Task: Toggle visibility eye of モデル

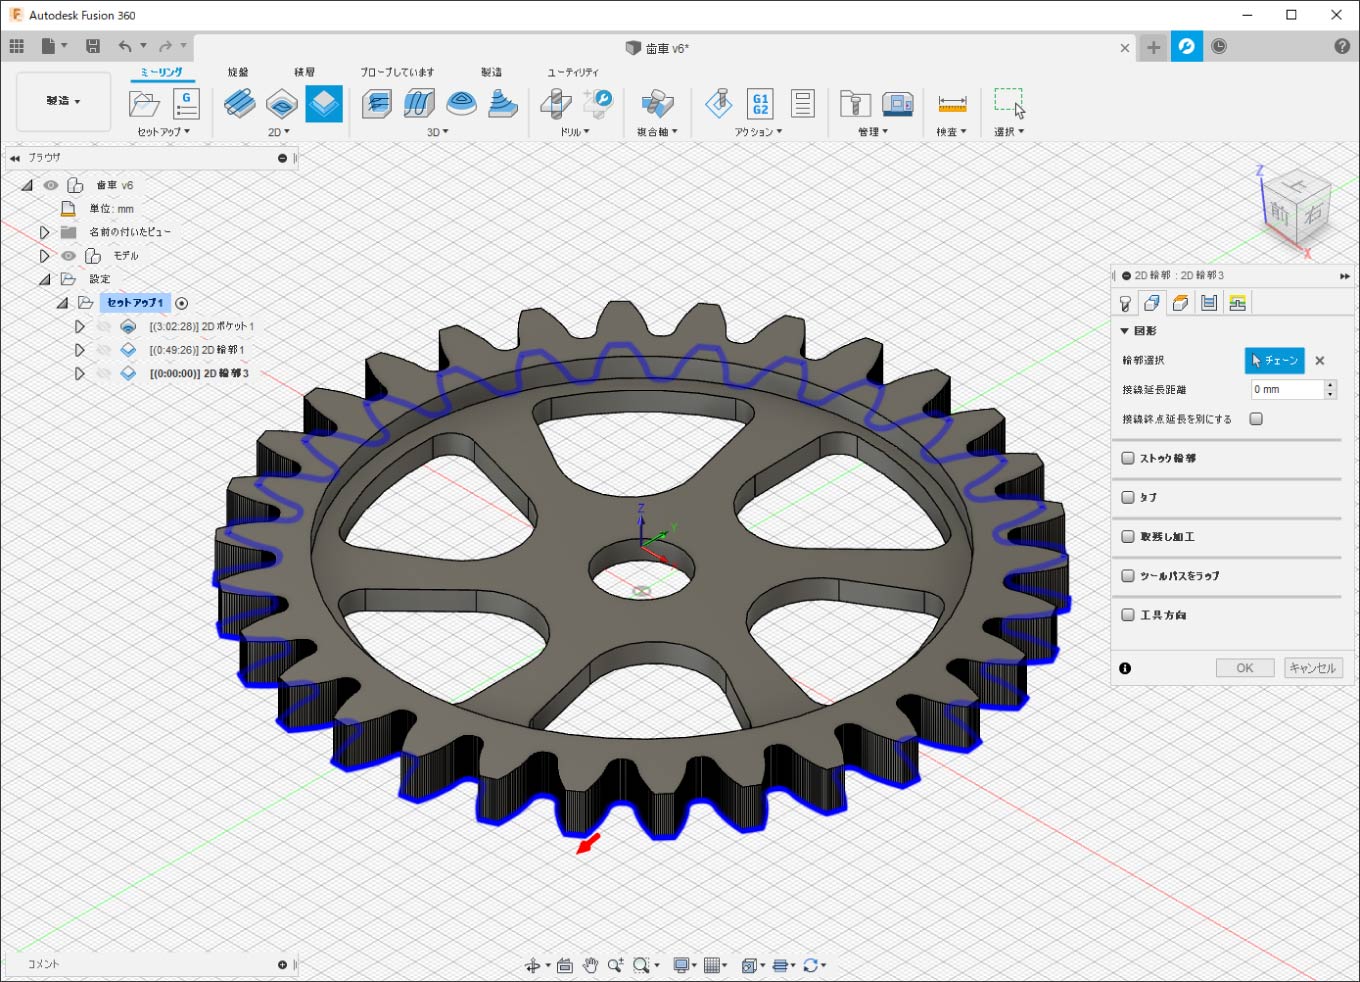Action: click(x=68, y=256)
